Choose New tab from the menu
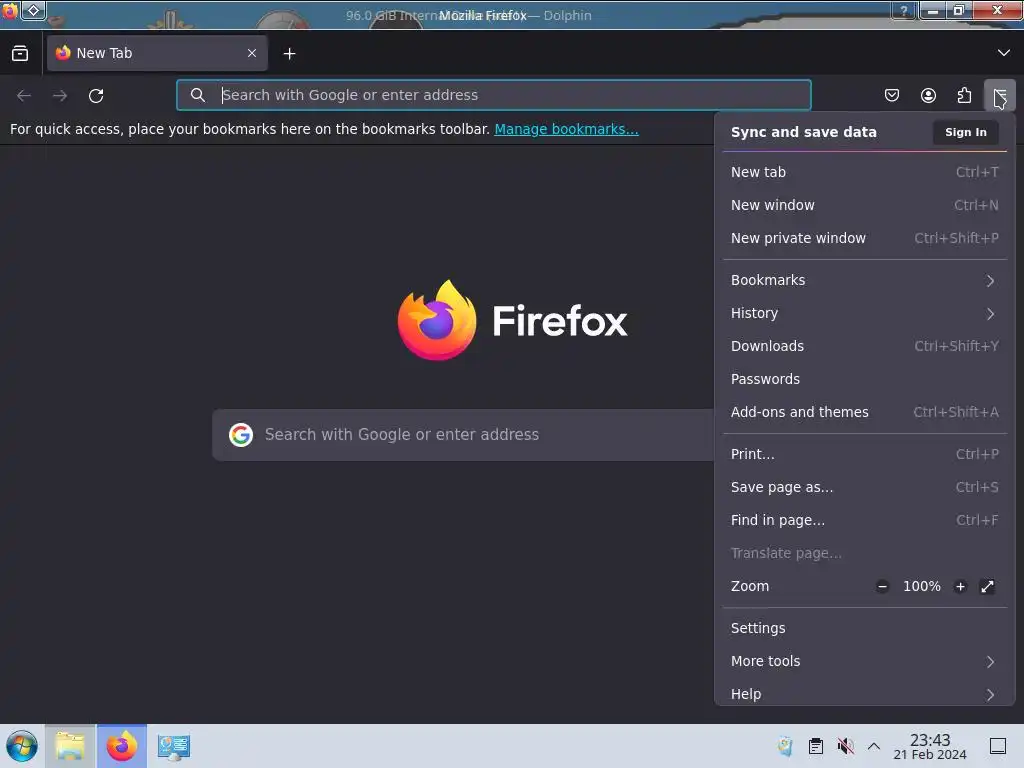The image size is (1024, 768). coord(865,172)
